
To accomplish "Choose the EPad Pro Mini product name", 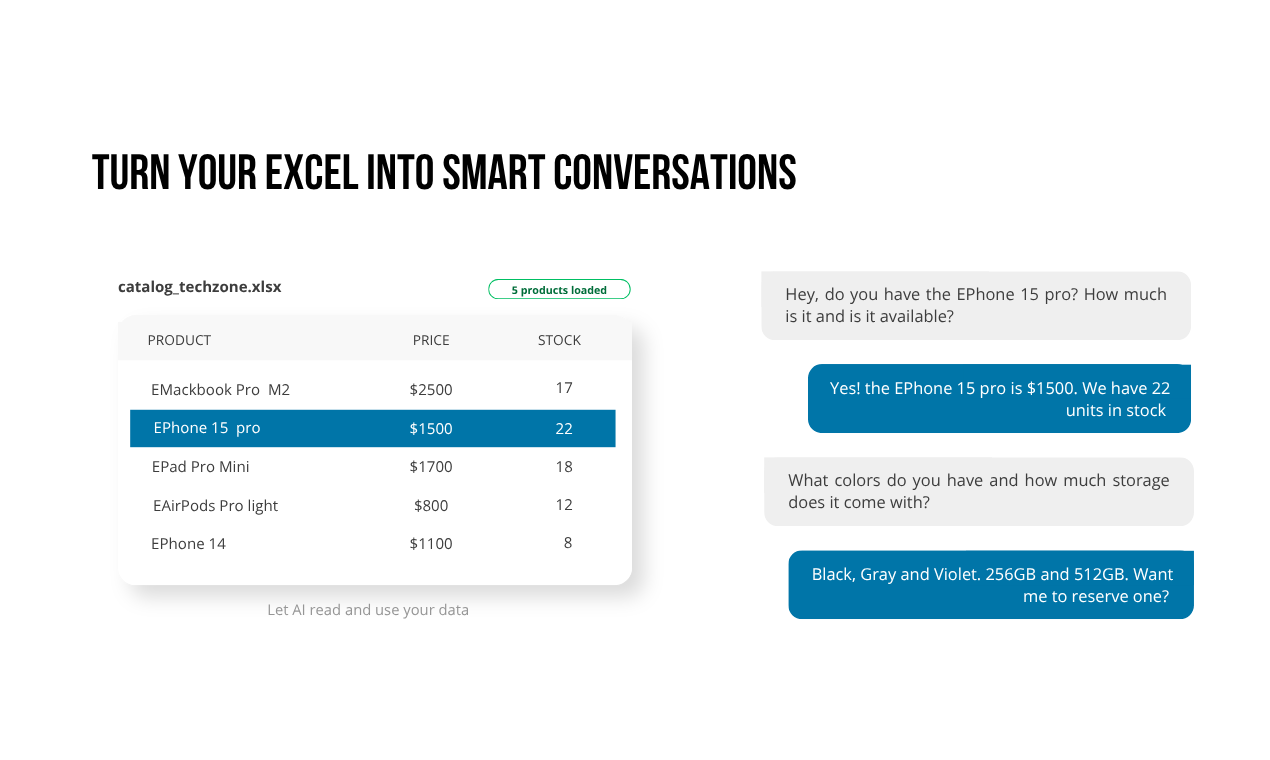I will point(200,467).
